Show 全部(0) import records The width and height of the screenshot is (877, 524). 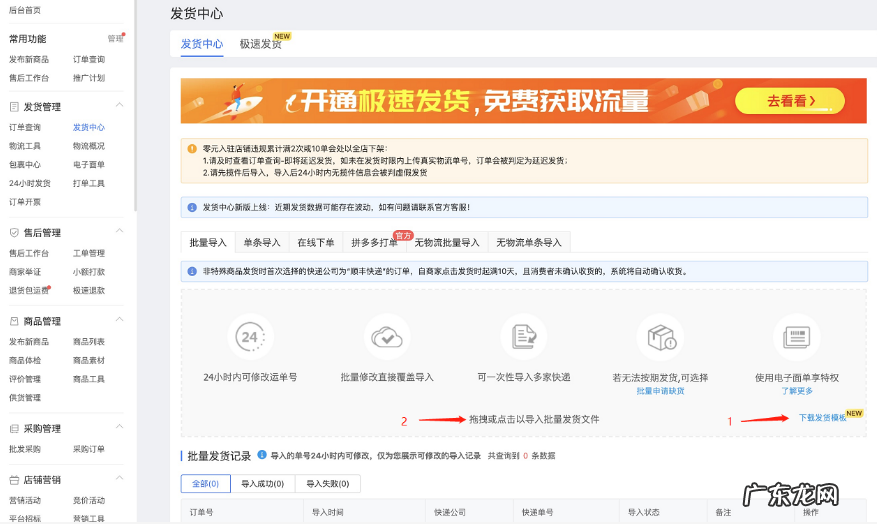(x=205, y=484)
